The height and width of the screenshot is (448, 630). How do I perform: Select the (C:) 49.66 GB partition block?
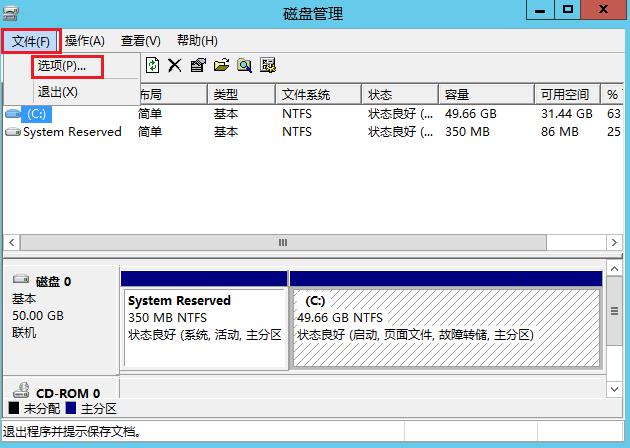(446, 327)
